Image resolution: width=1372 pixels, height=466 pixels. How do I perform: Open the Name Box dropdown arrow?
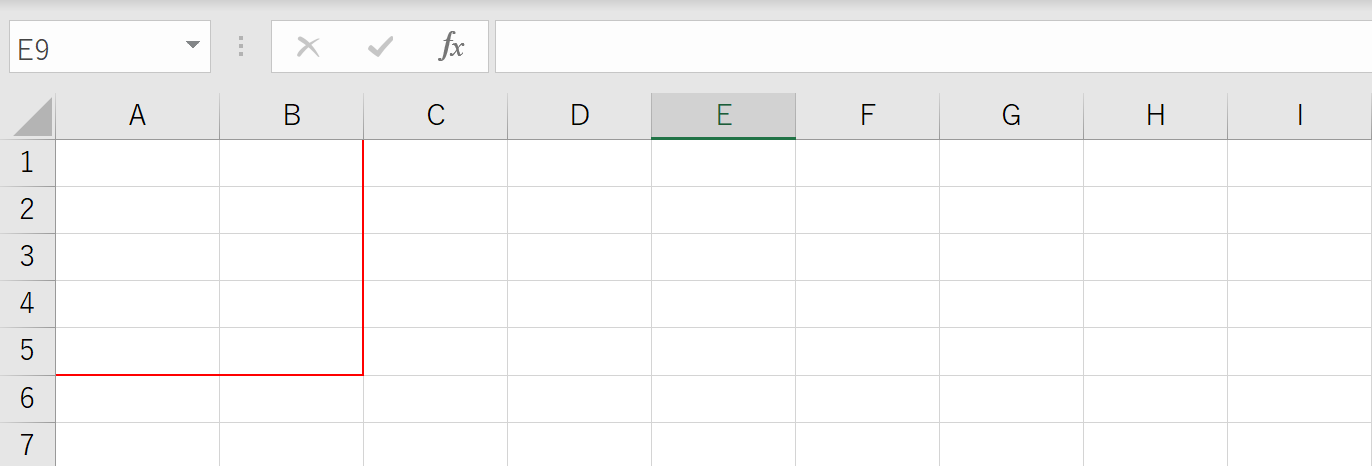(x=193, y=46)
